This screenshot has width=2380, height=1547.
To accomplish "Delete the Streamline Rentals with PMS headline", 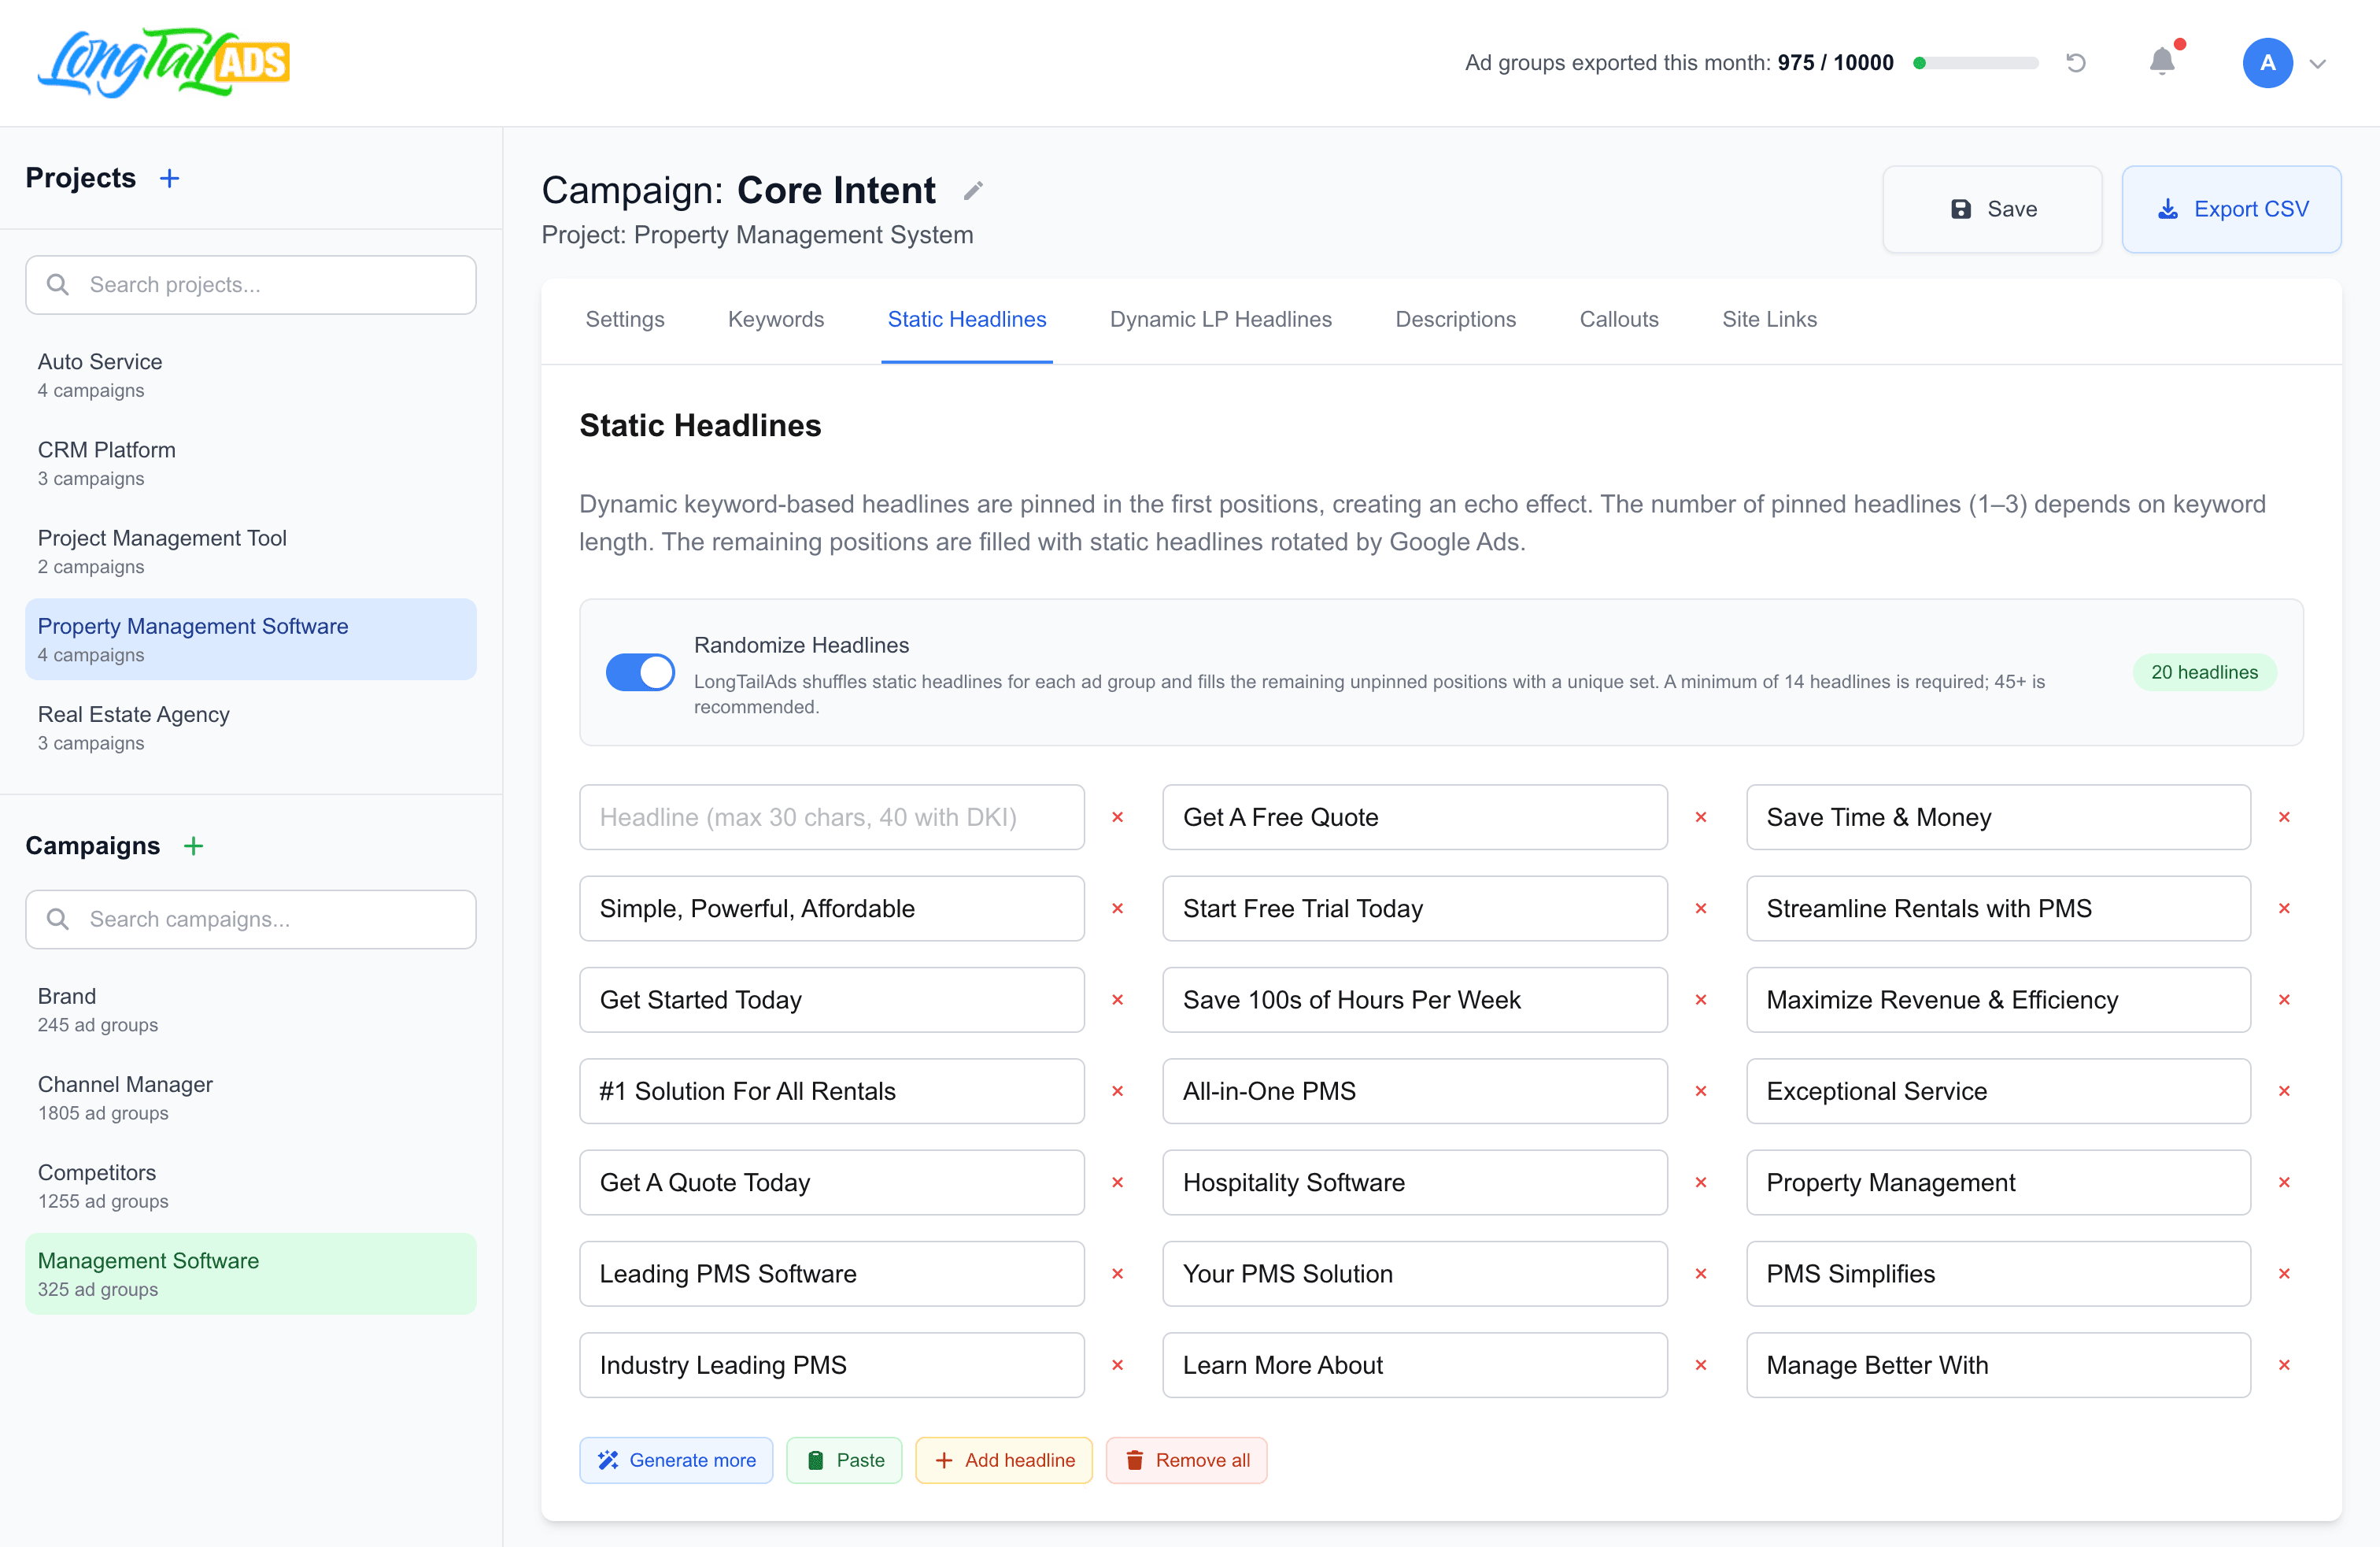I will click(x=2285, y=908).
